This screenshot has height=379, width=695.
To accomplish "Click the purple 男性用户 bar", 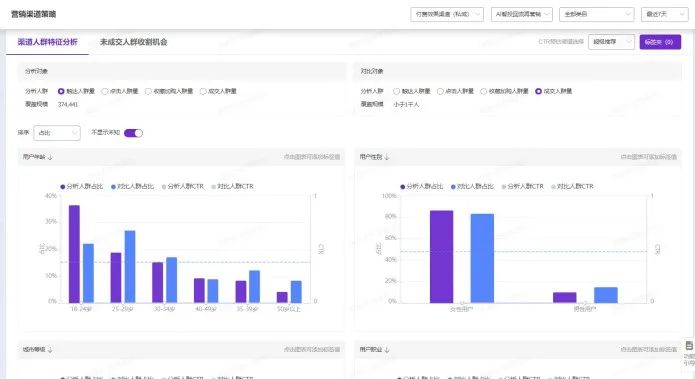I will (x=565, y=297).
